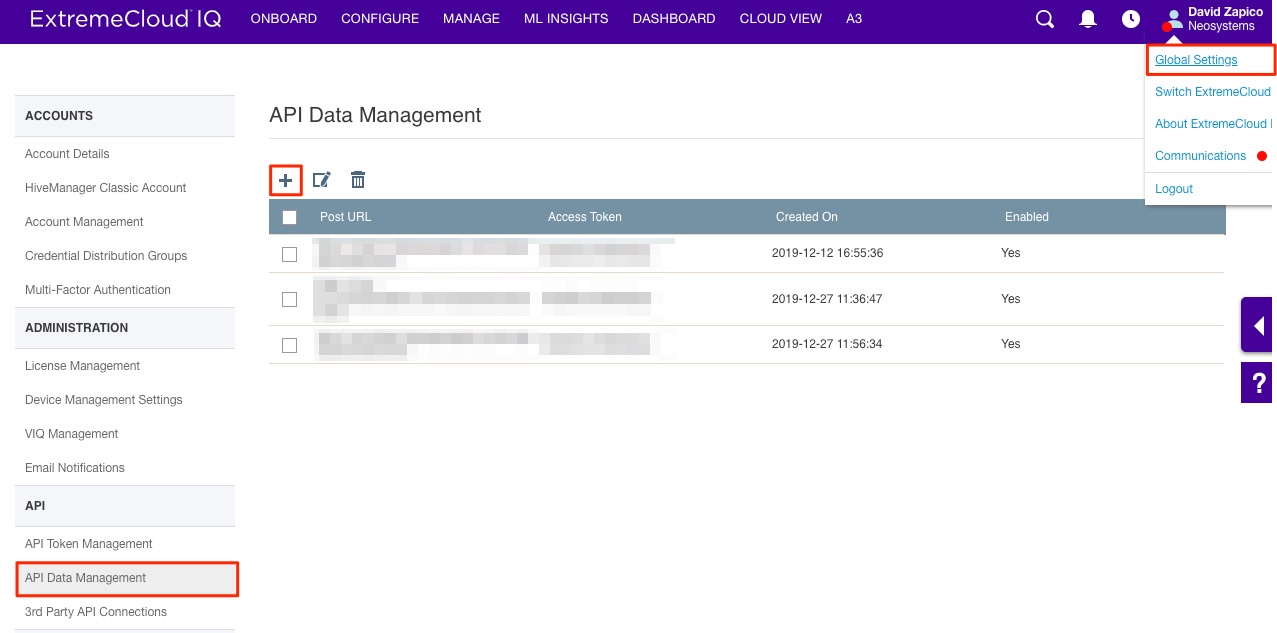The width and height of the screenshot is (1277, 633).
Task: Click the Post URL column header
Action: pyautogui.click(x=345, y=217)
